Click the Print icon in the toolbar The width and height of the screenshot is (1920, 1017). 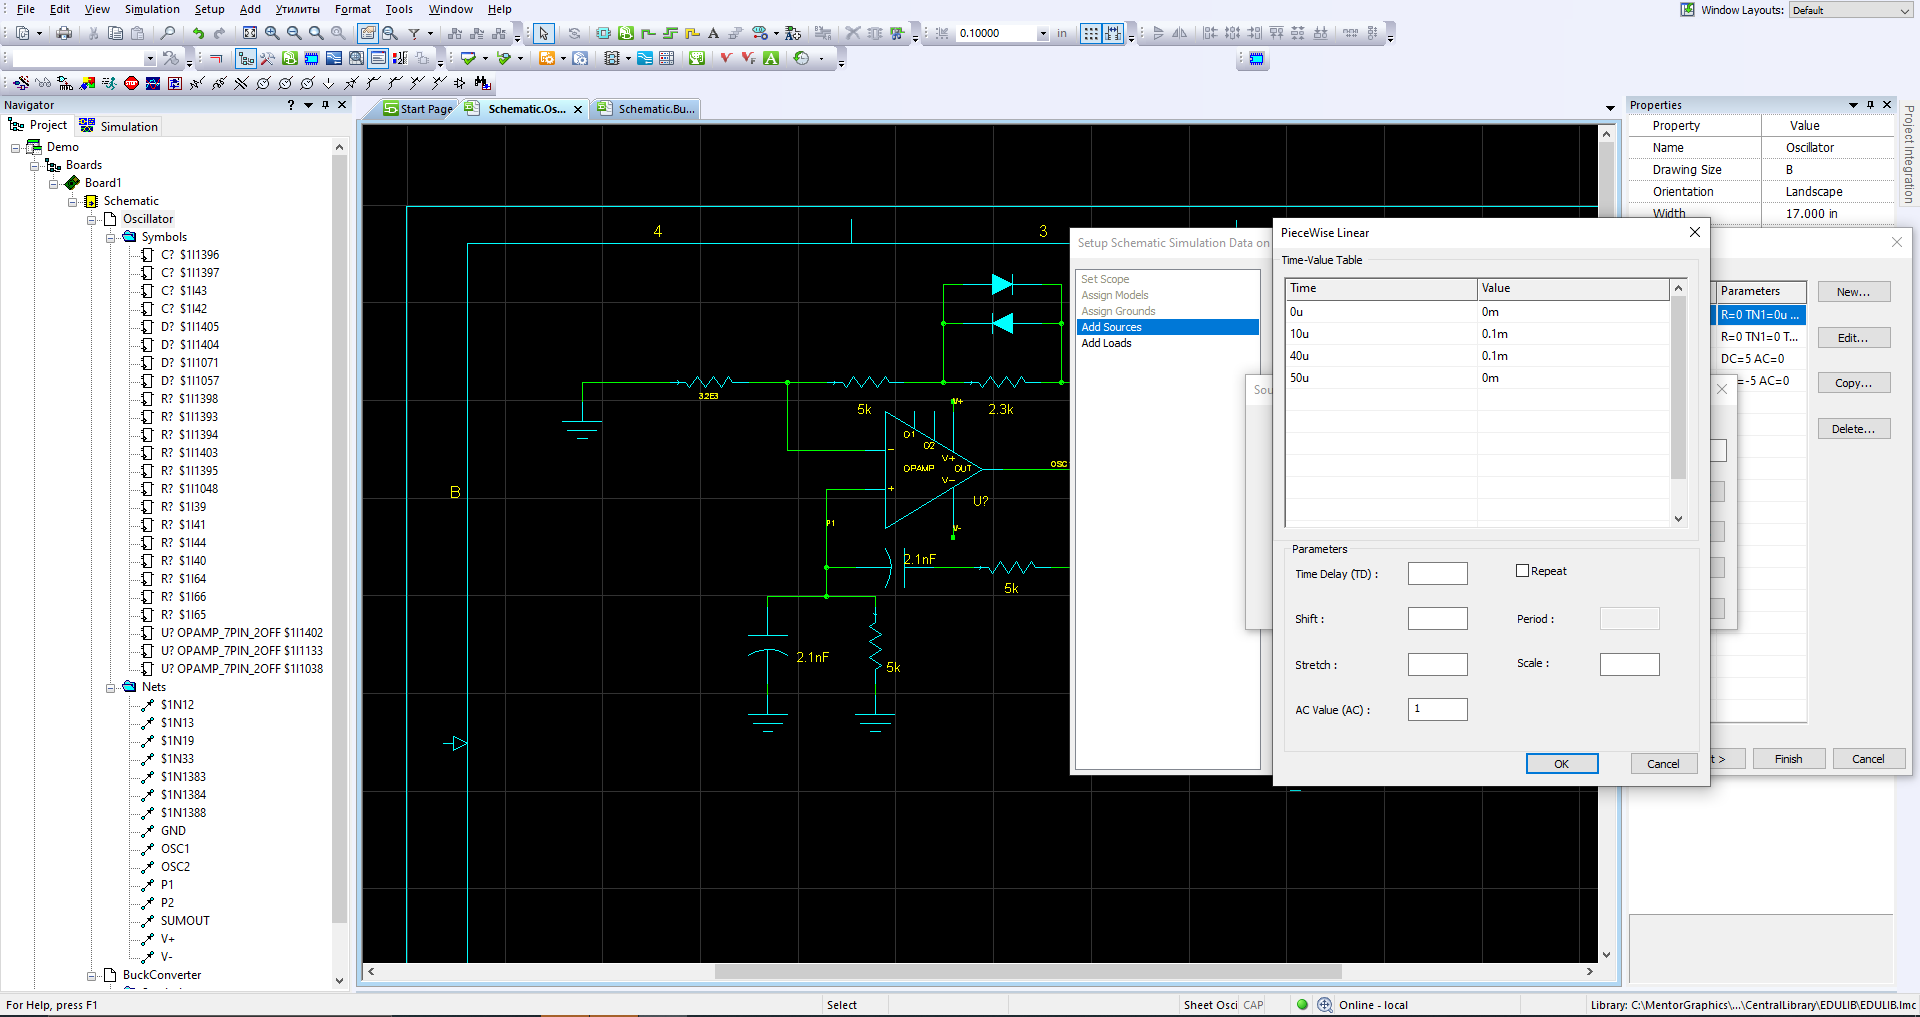[64, 33]
